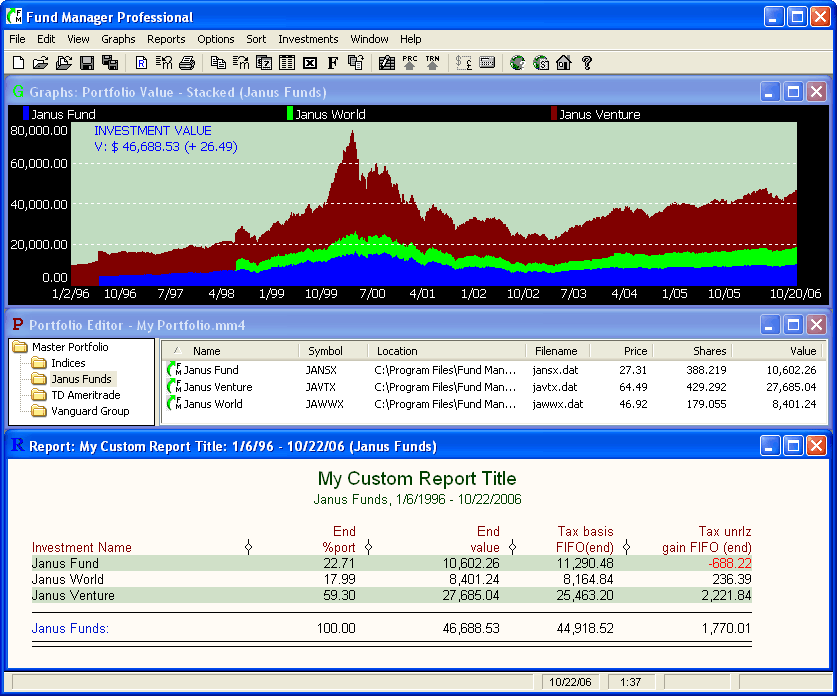Click the Janus Venture row icon in Portfolio Editor
Viewport: 837px width, 696px height.
(174, 386)
